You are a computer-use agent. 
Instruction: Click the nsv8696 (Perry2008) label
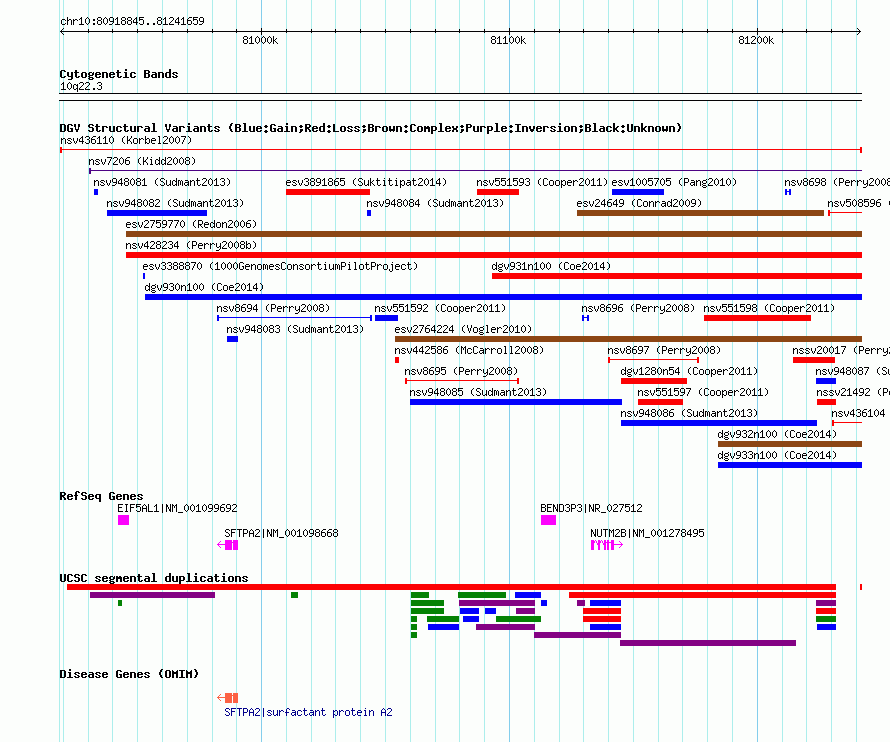click(x=638, y=308)
